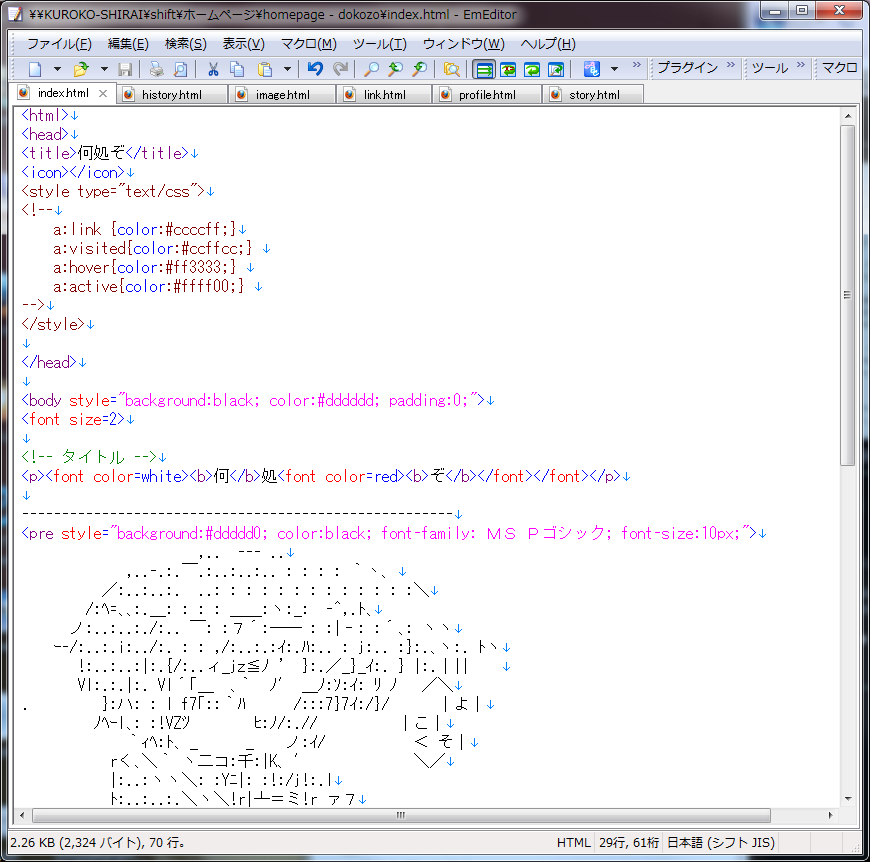Open the ファイル(F) menu

coord(59,44)
